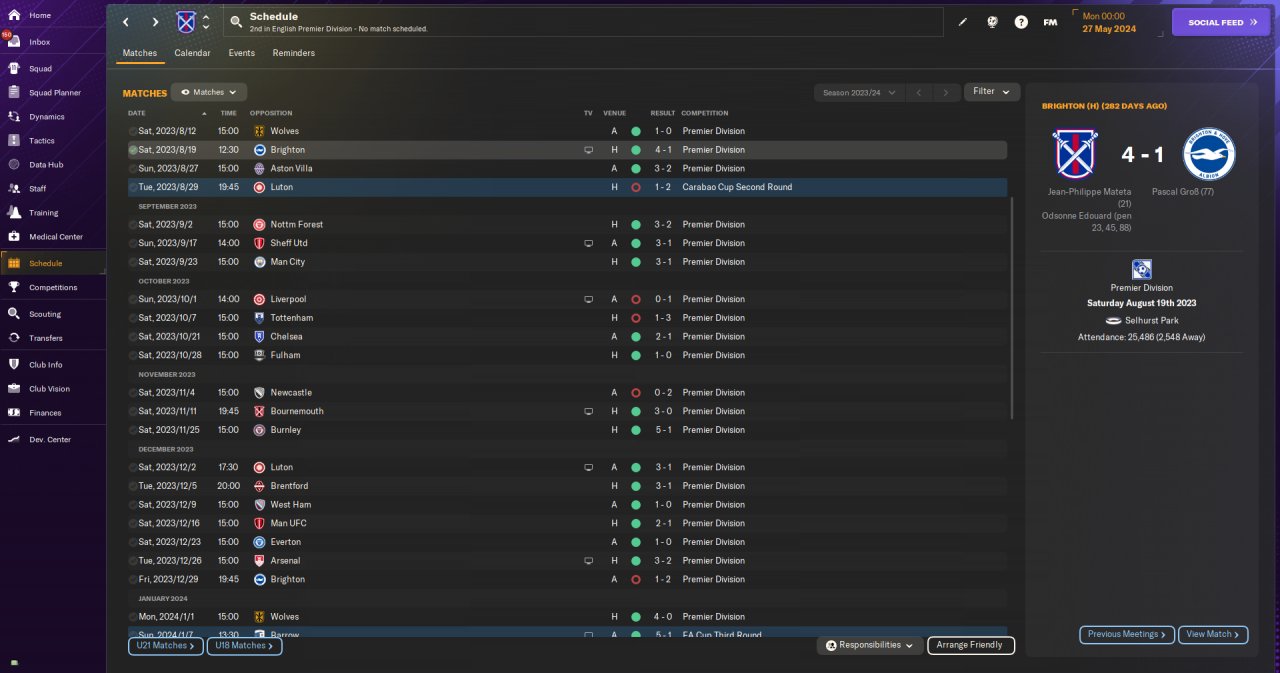The height and width of the screenshot is (673, 1280).
Task: Toggle the selection circle for Sheff Utd match
Action: tap(133, 243)
